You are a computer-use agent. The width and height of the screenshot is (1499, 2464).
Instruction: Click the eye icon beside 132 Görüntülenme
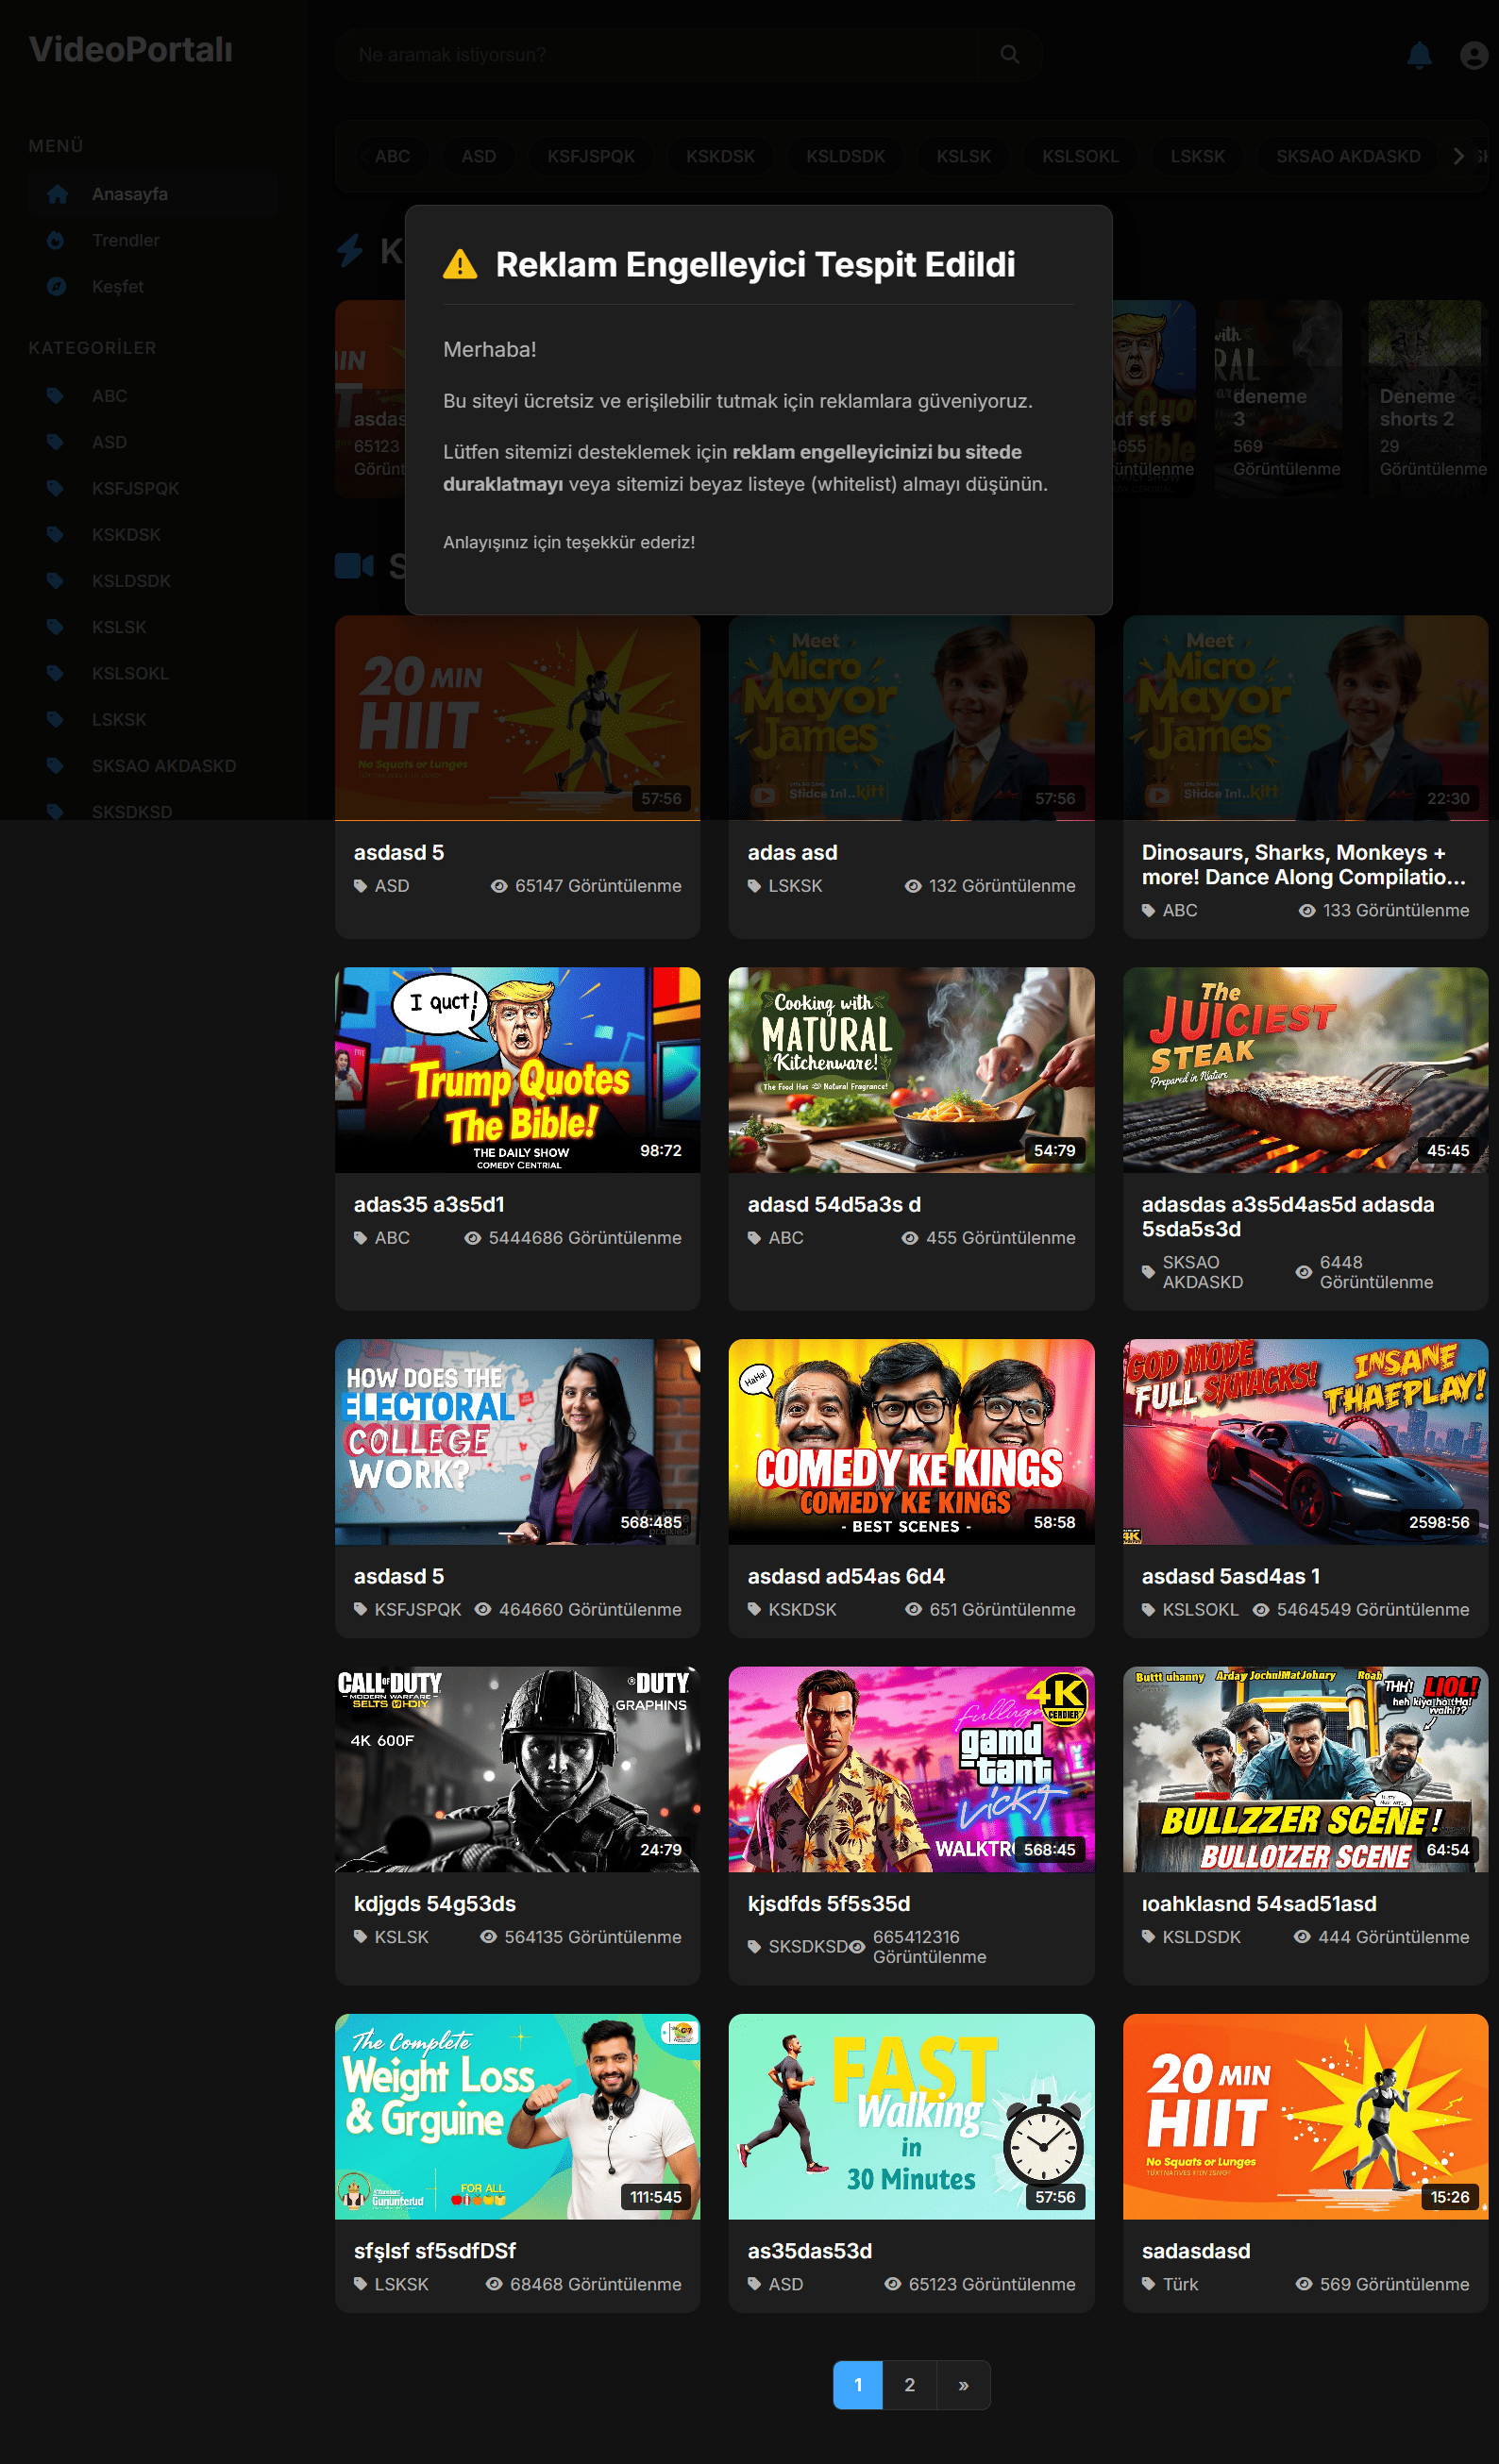(913, 886)
